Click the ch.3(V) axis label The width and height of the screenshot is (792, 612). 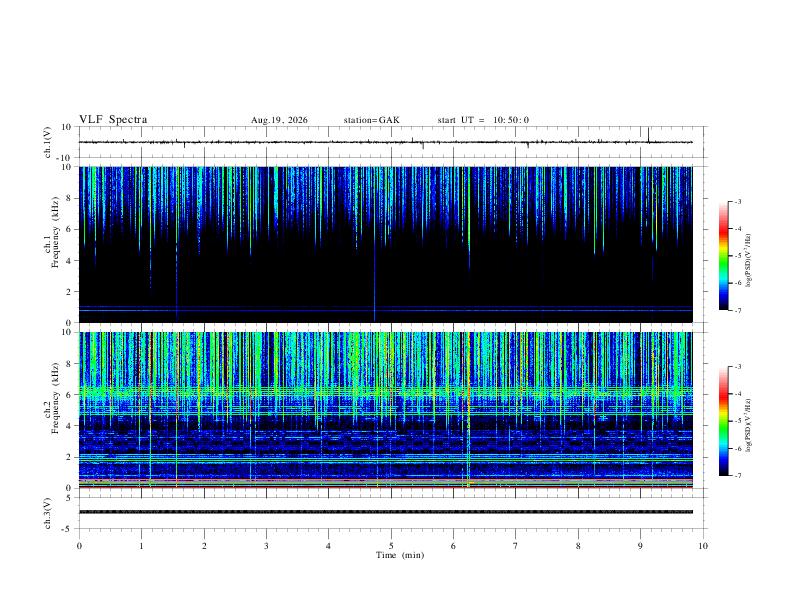[48, 513]
